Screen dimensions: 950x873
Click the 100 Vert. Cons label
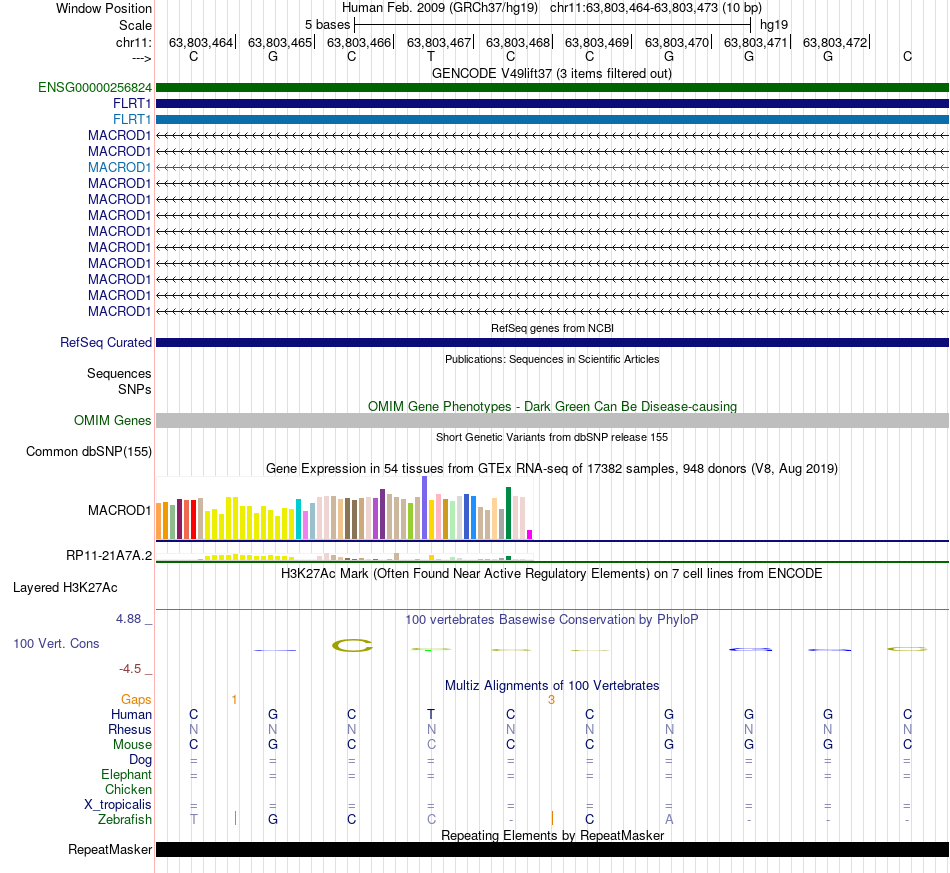(56, 643)
